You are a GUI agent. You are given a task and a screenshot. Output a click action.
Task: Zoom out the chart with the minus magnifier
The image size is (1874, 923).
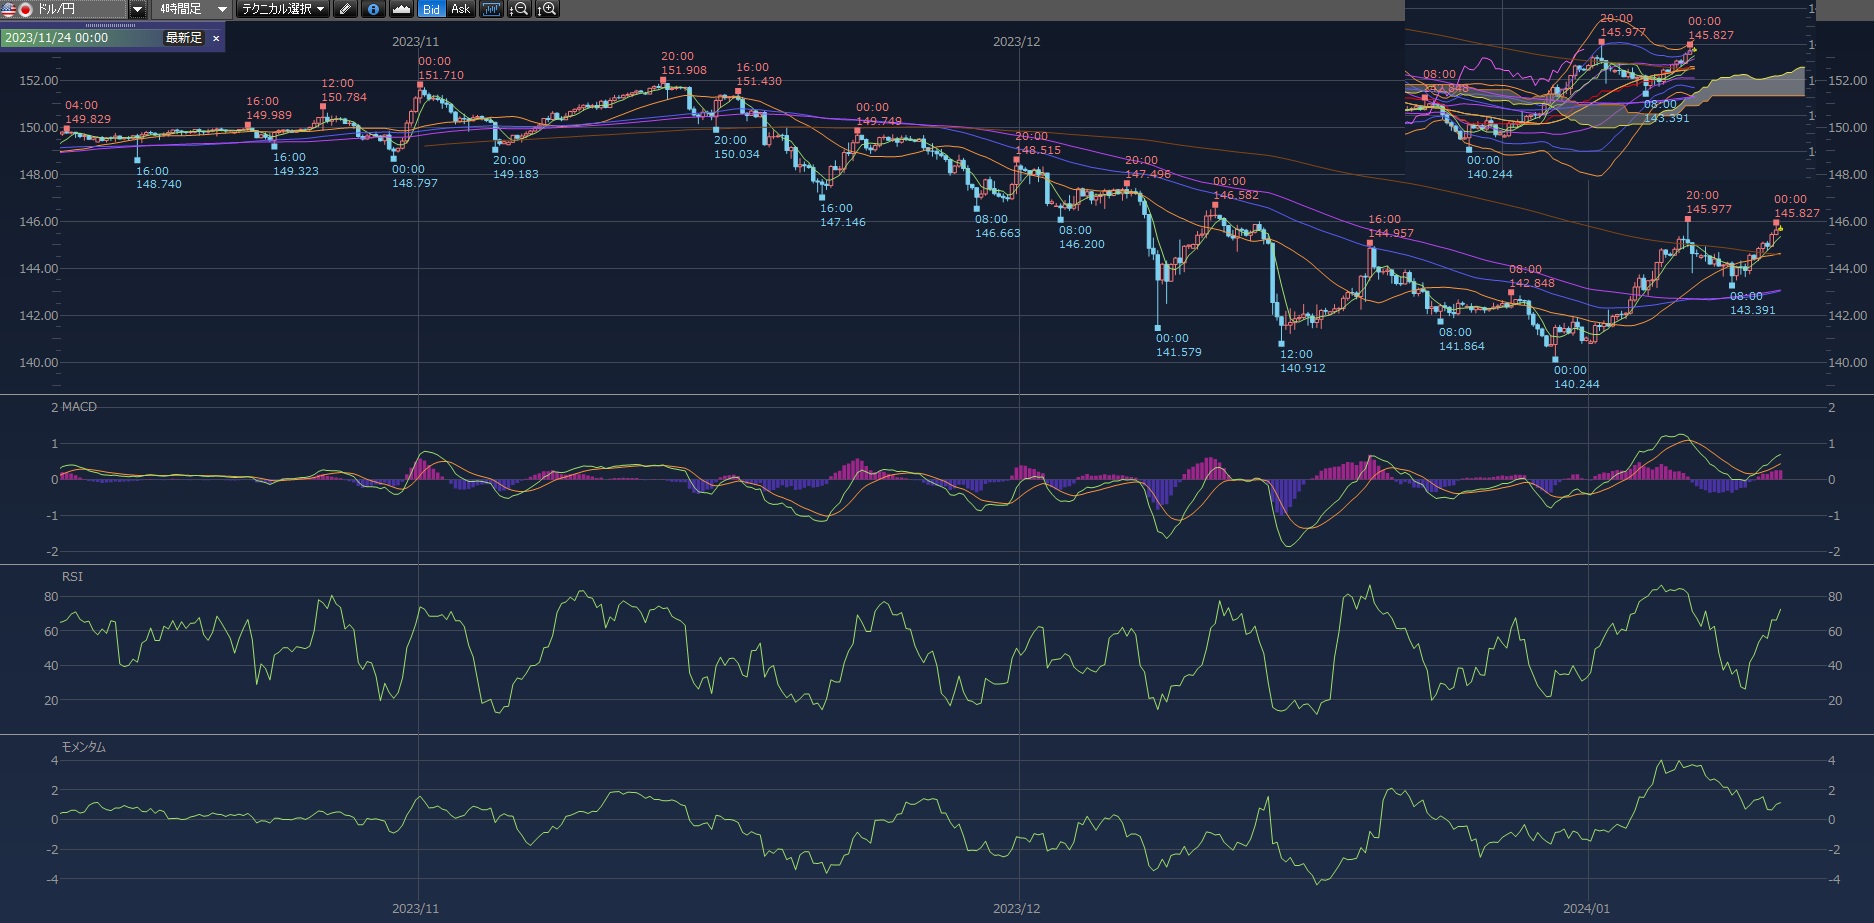point(519,9)
